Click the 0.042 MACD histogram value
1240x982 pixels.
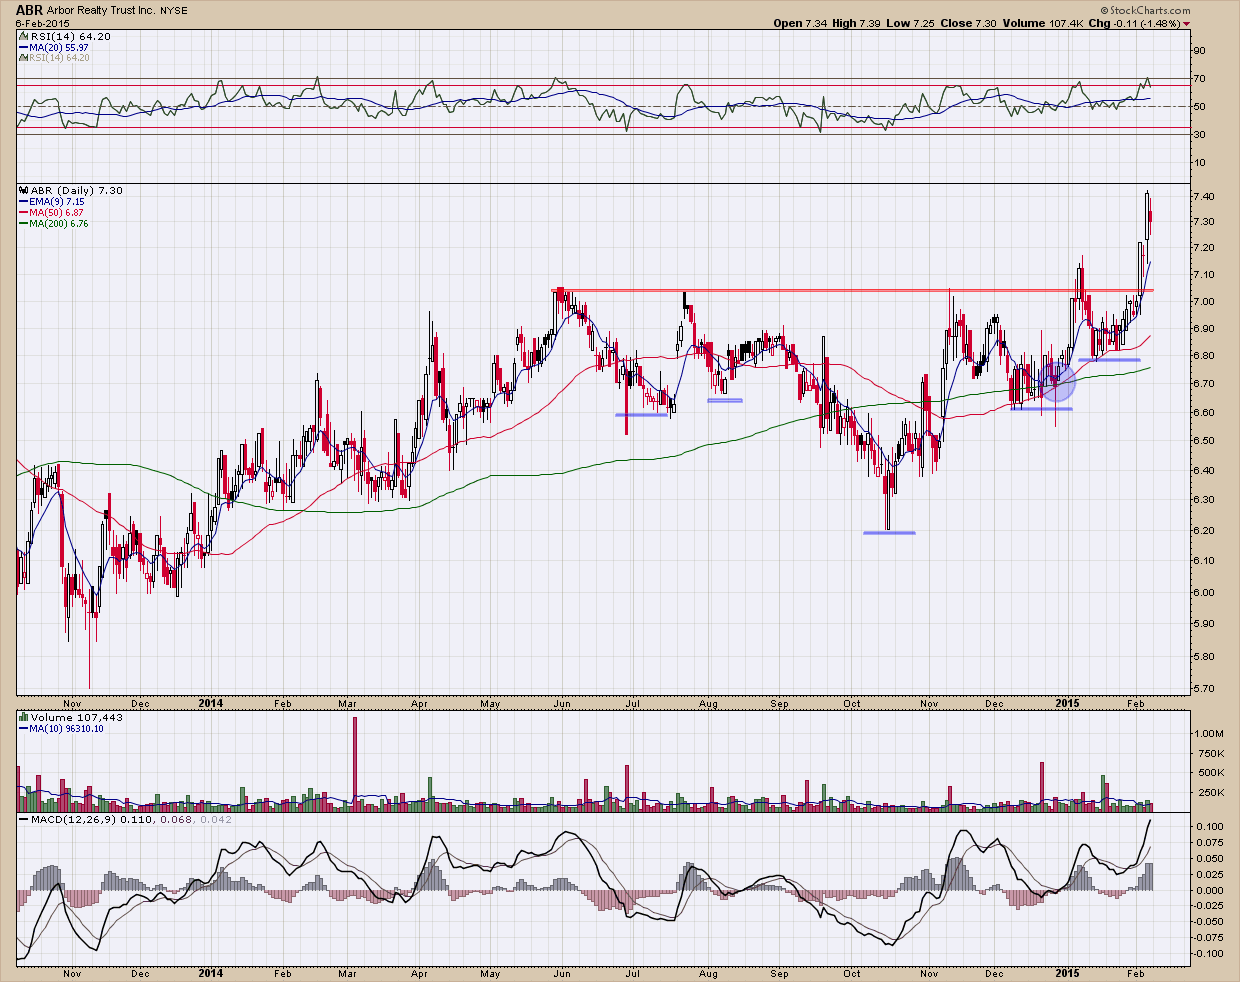pyautogui.click(x=214, y=820)
